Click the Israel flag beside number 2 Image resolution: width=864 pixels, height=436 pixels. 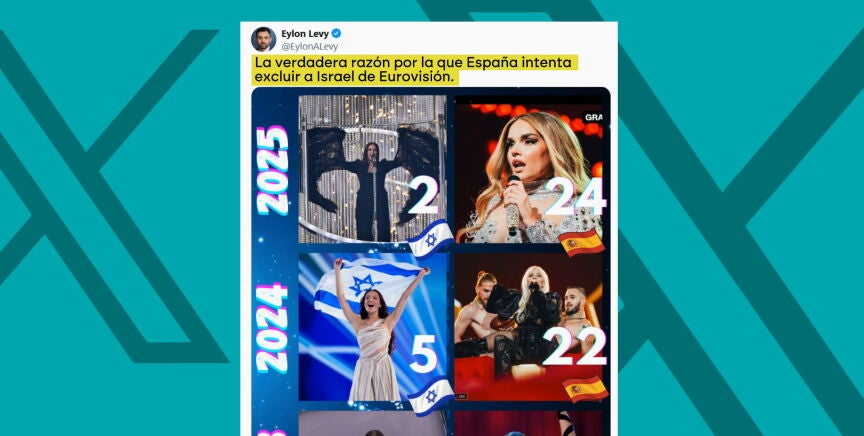pyautogui.click(x=431, y=239)
